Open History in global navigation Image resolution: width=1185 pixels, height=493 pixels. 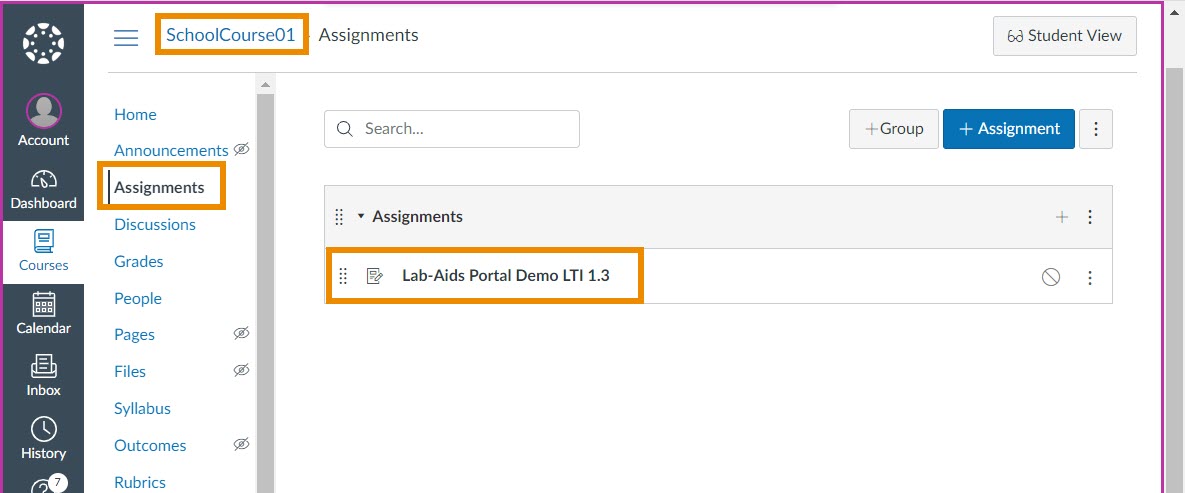[x=43, y=439]
